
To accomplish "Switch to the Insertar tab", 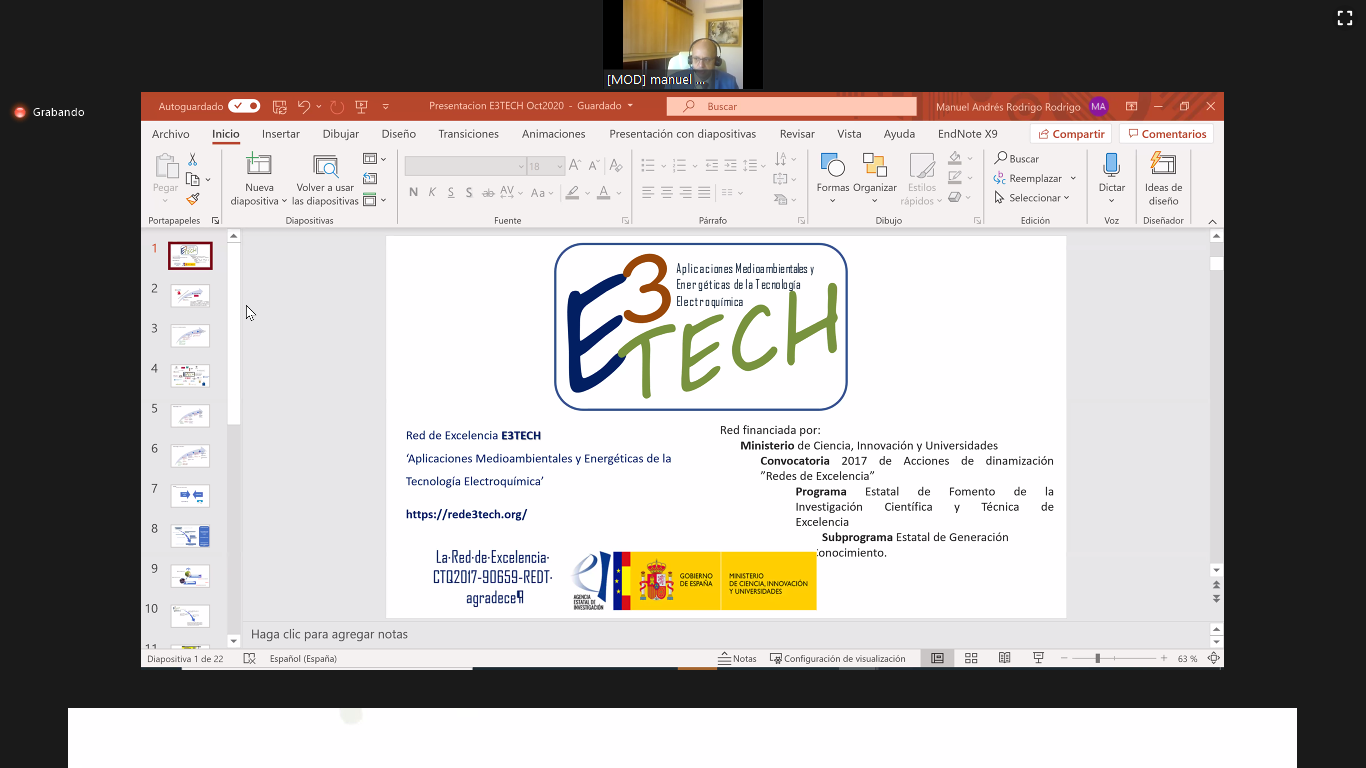I will point(280,134).
